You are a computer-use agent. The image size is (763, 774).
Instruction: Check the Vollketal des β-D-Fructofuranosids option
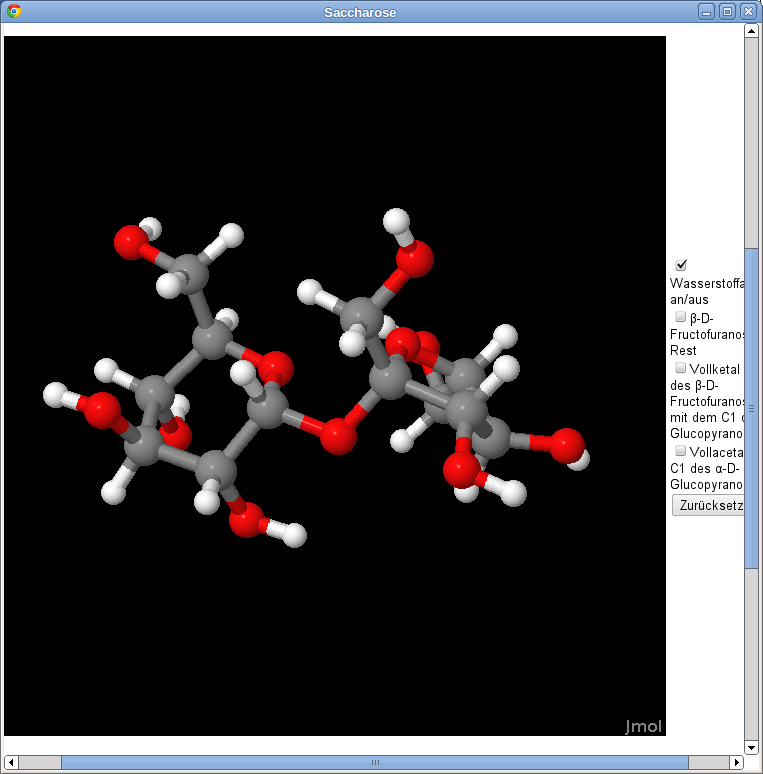pyautogui.click(x=681, y=368)
